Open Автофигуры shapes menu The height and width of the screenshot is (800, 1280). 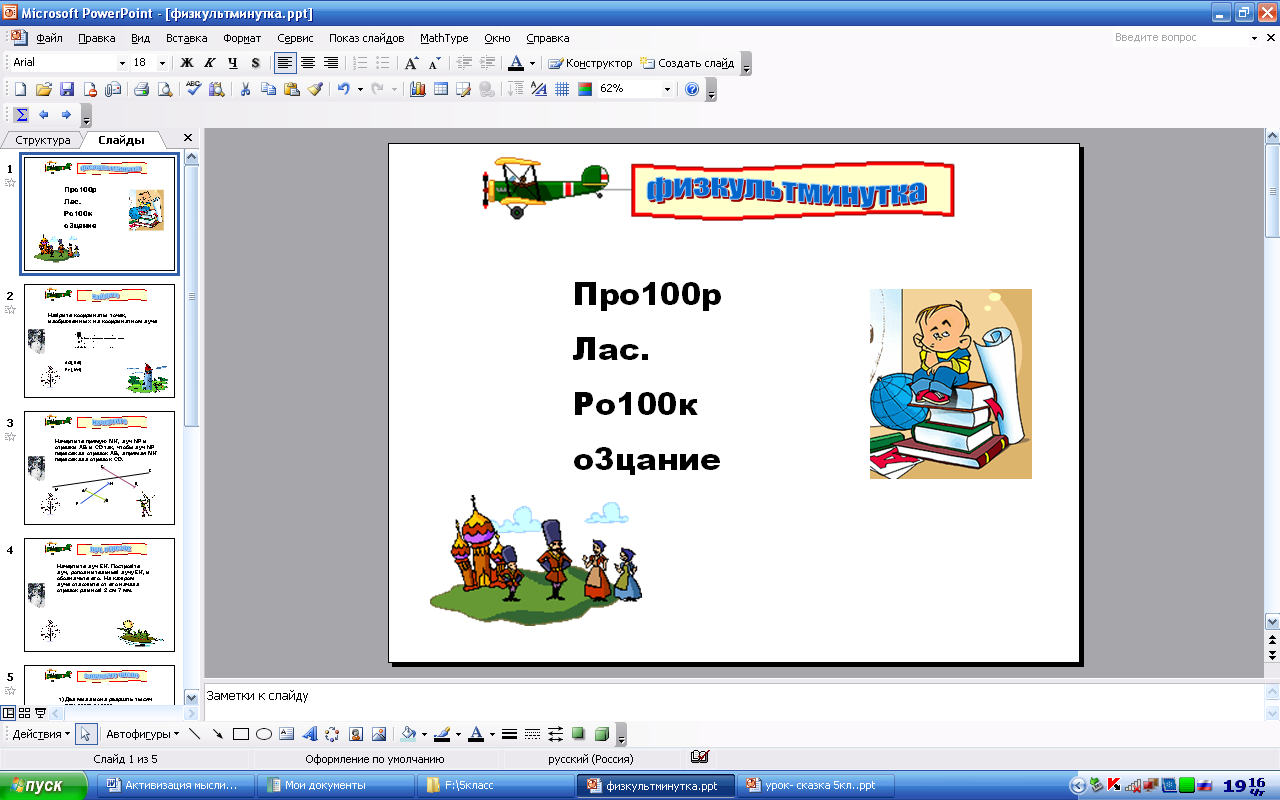(143, 734)
